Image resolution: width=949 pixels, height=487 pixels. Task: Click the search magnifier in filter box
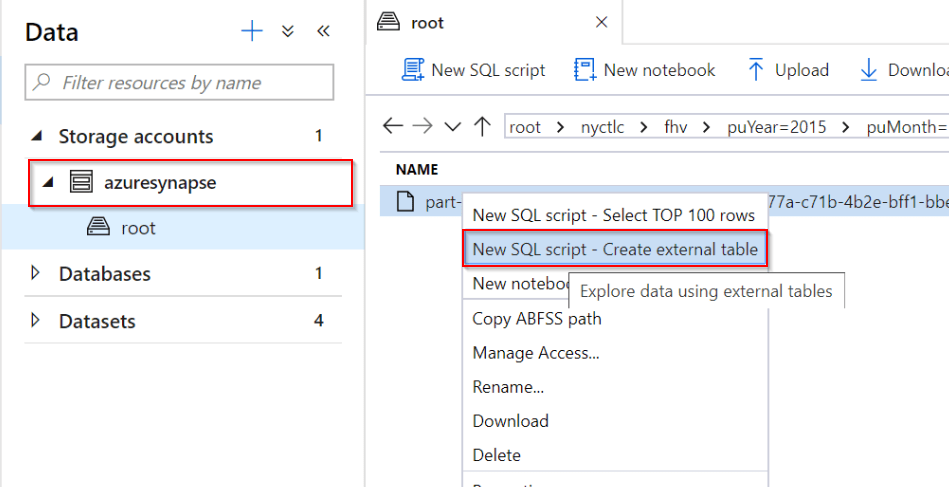tap(41, 82)
